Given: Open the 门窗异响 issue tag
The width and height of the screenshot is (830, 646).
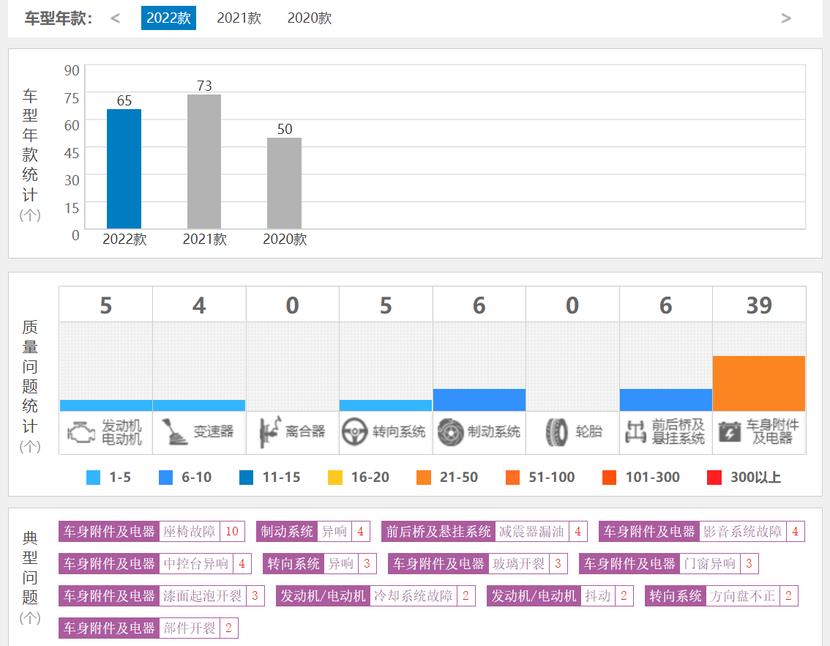Looking at the screenshot, I should point(669,564).
